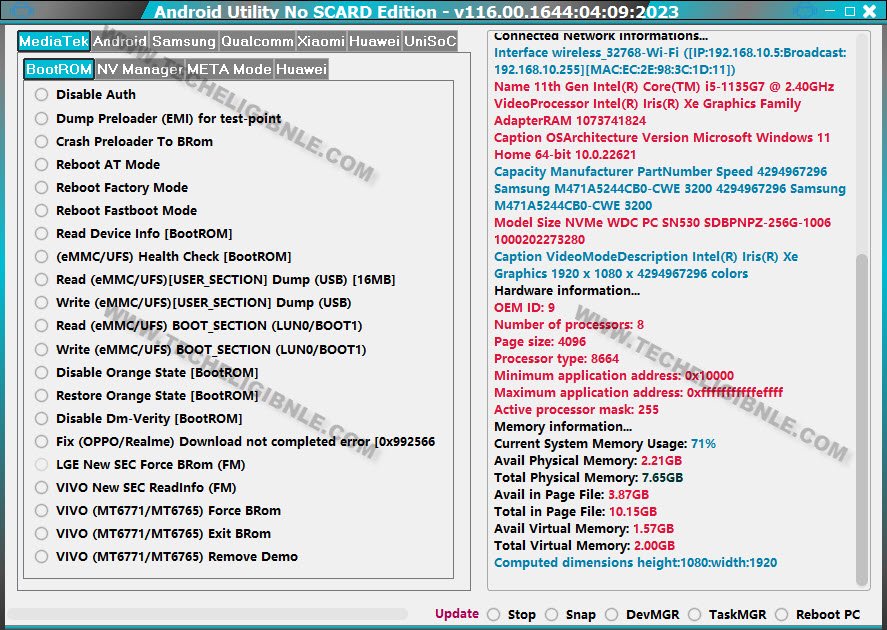Select the BootROM sub-tab
The width and height of the screenshot is (887, 630).
tap(59, 70)
